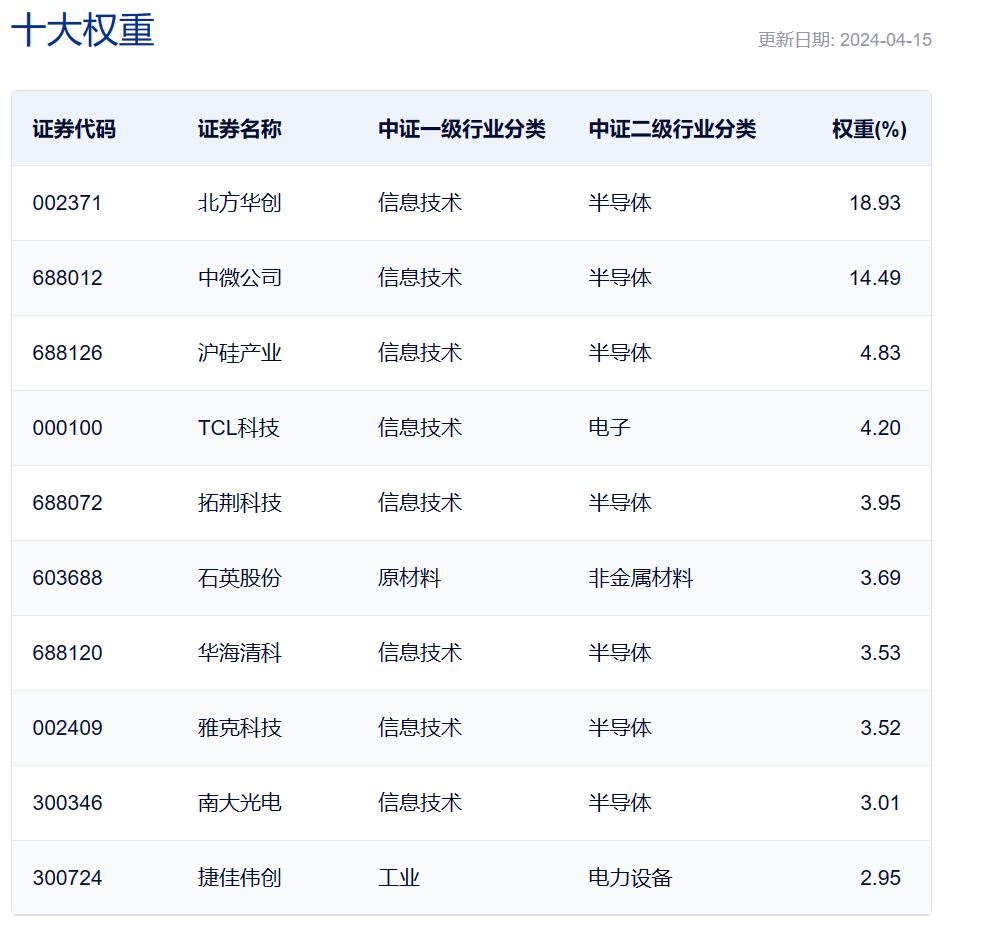Select stock code 688126
The image size is (1006, 943).
click(x=67, y=353)
